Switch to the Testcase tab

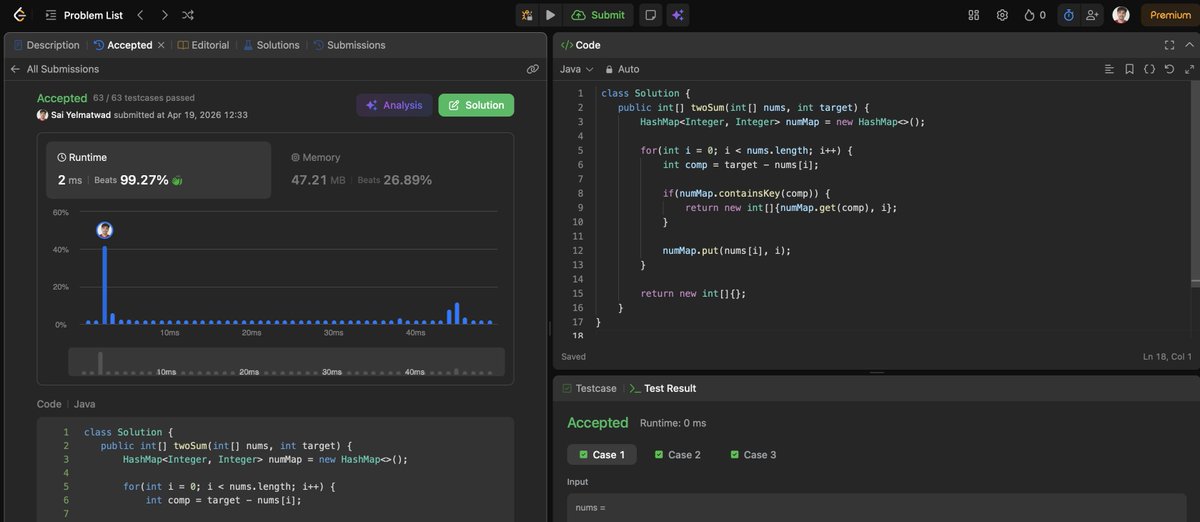click(589, 388)
